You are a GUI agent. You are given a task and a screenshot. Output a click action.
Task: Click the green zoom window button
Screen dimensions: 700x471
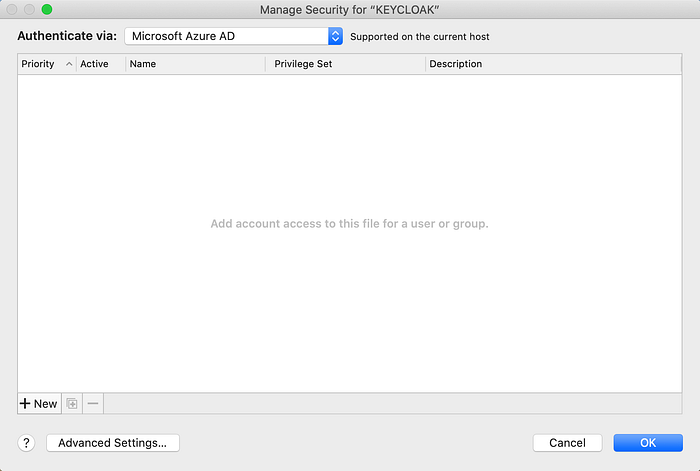tap(47, 9)
